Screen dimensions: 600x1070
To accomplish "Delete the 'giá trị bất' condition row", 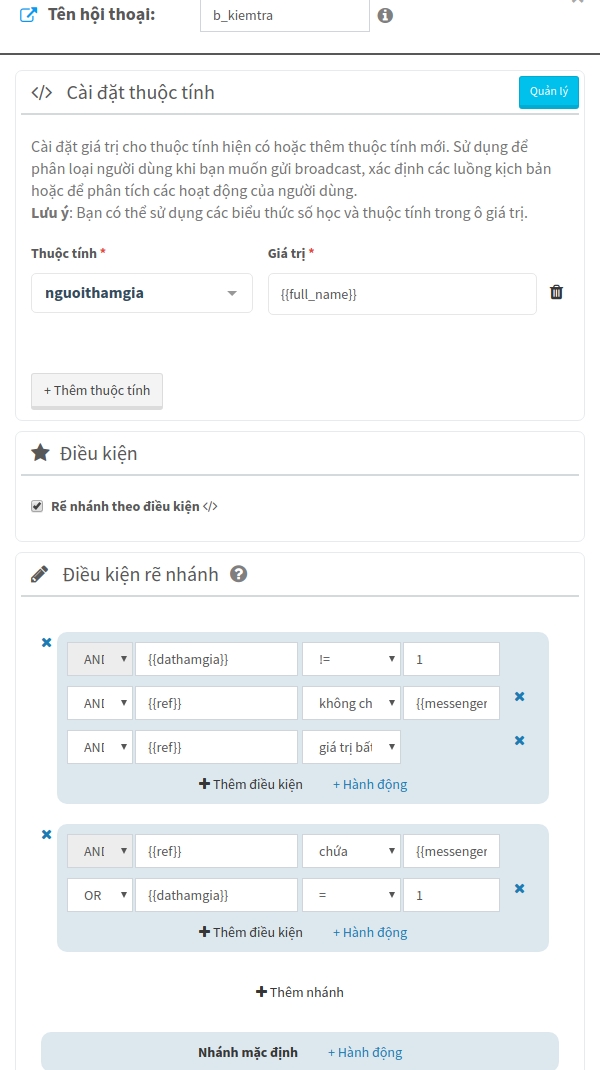I will (x=519, y=741).
